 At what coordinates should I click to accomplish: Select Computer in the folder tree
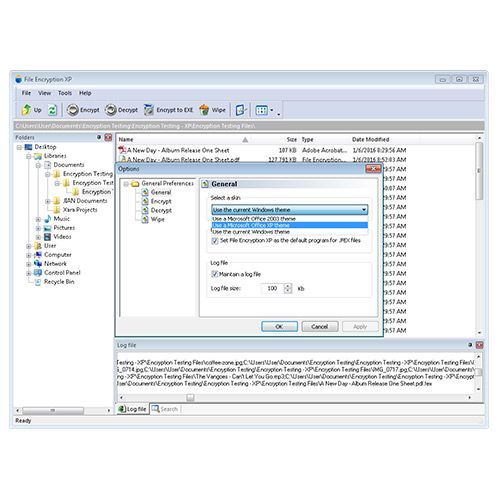pyautogui.click(x=58, y=255)
